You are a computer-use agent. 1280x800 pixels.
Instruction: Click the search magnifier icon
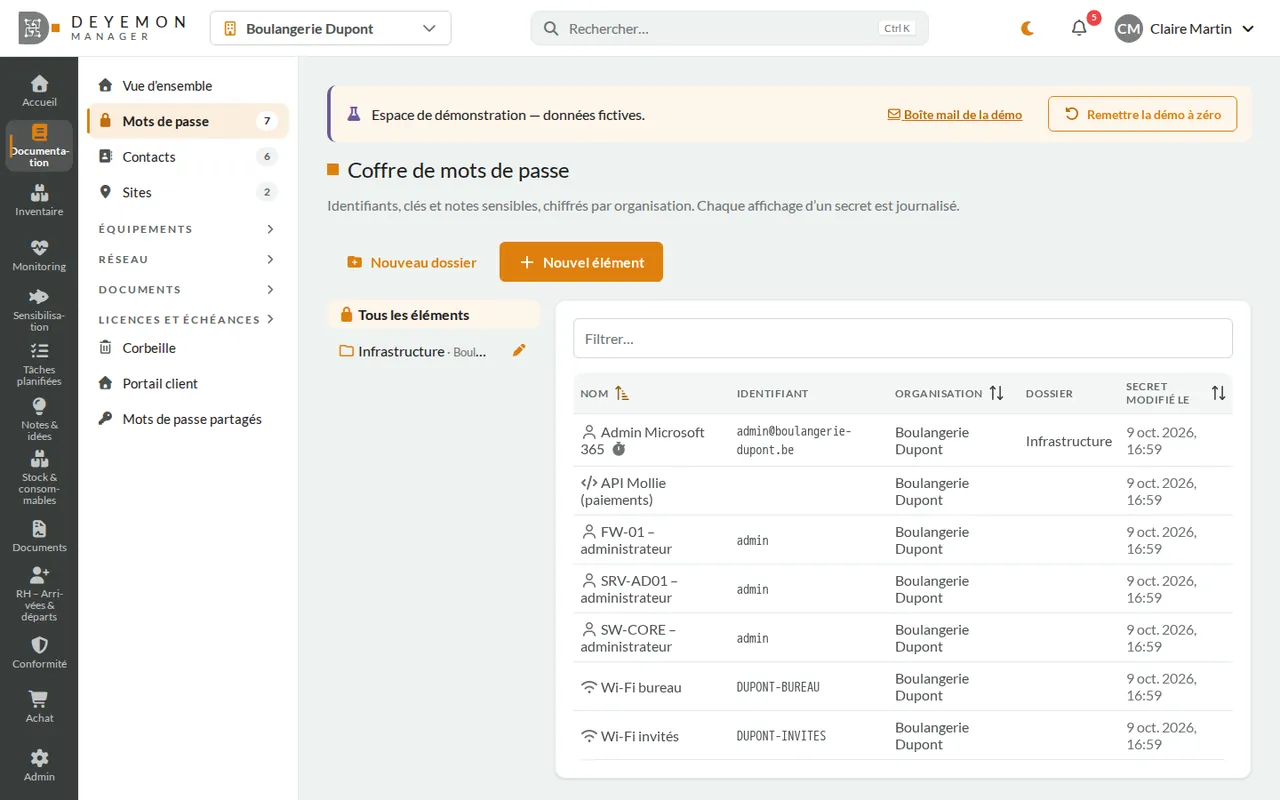point(550,28)
